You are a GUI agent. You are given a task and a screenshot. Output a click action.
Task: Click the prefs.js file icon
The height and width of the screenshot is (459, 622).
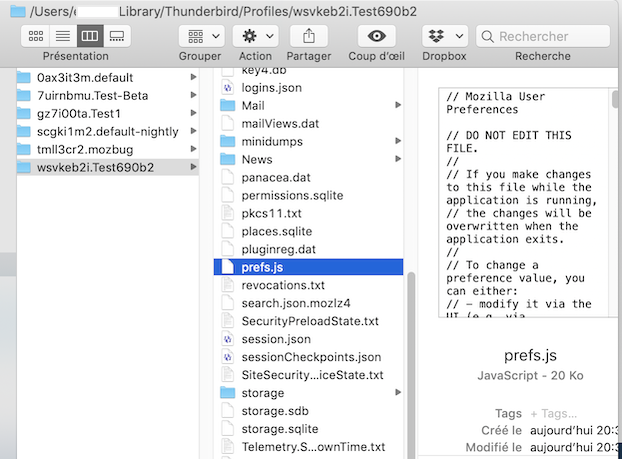227,267
